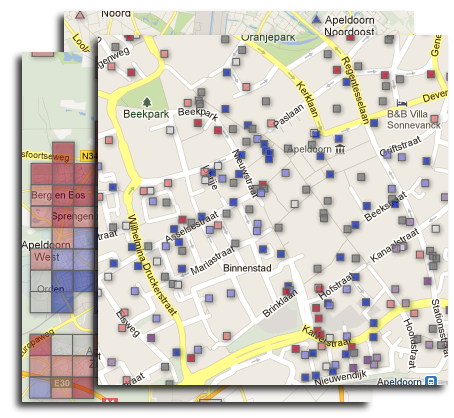
Task: Click the Eisweg street label
Action: 128,323
